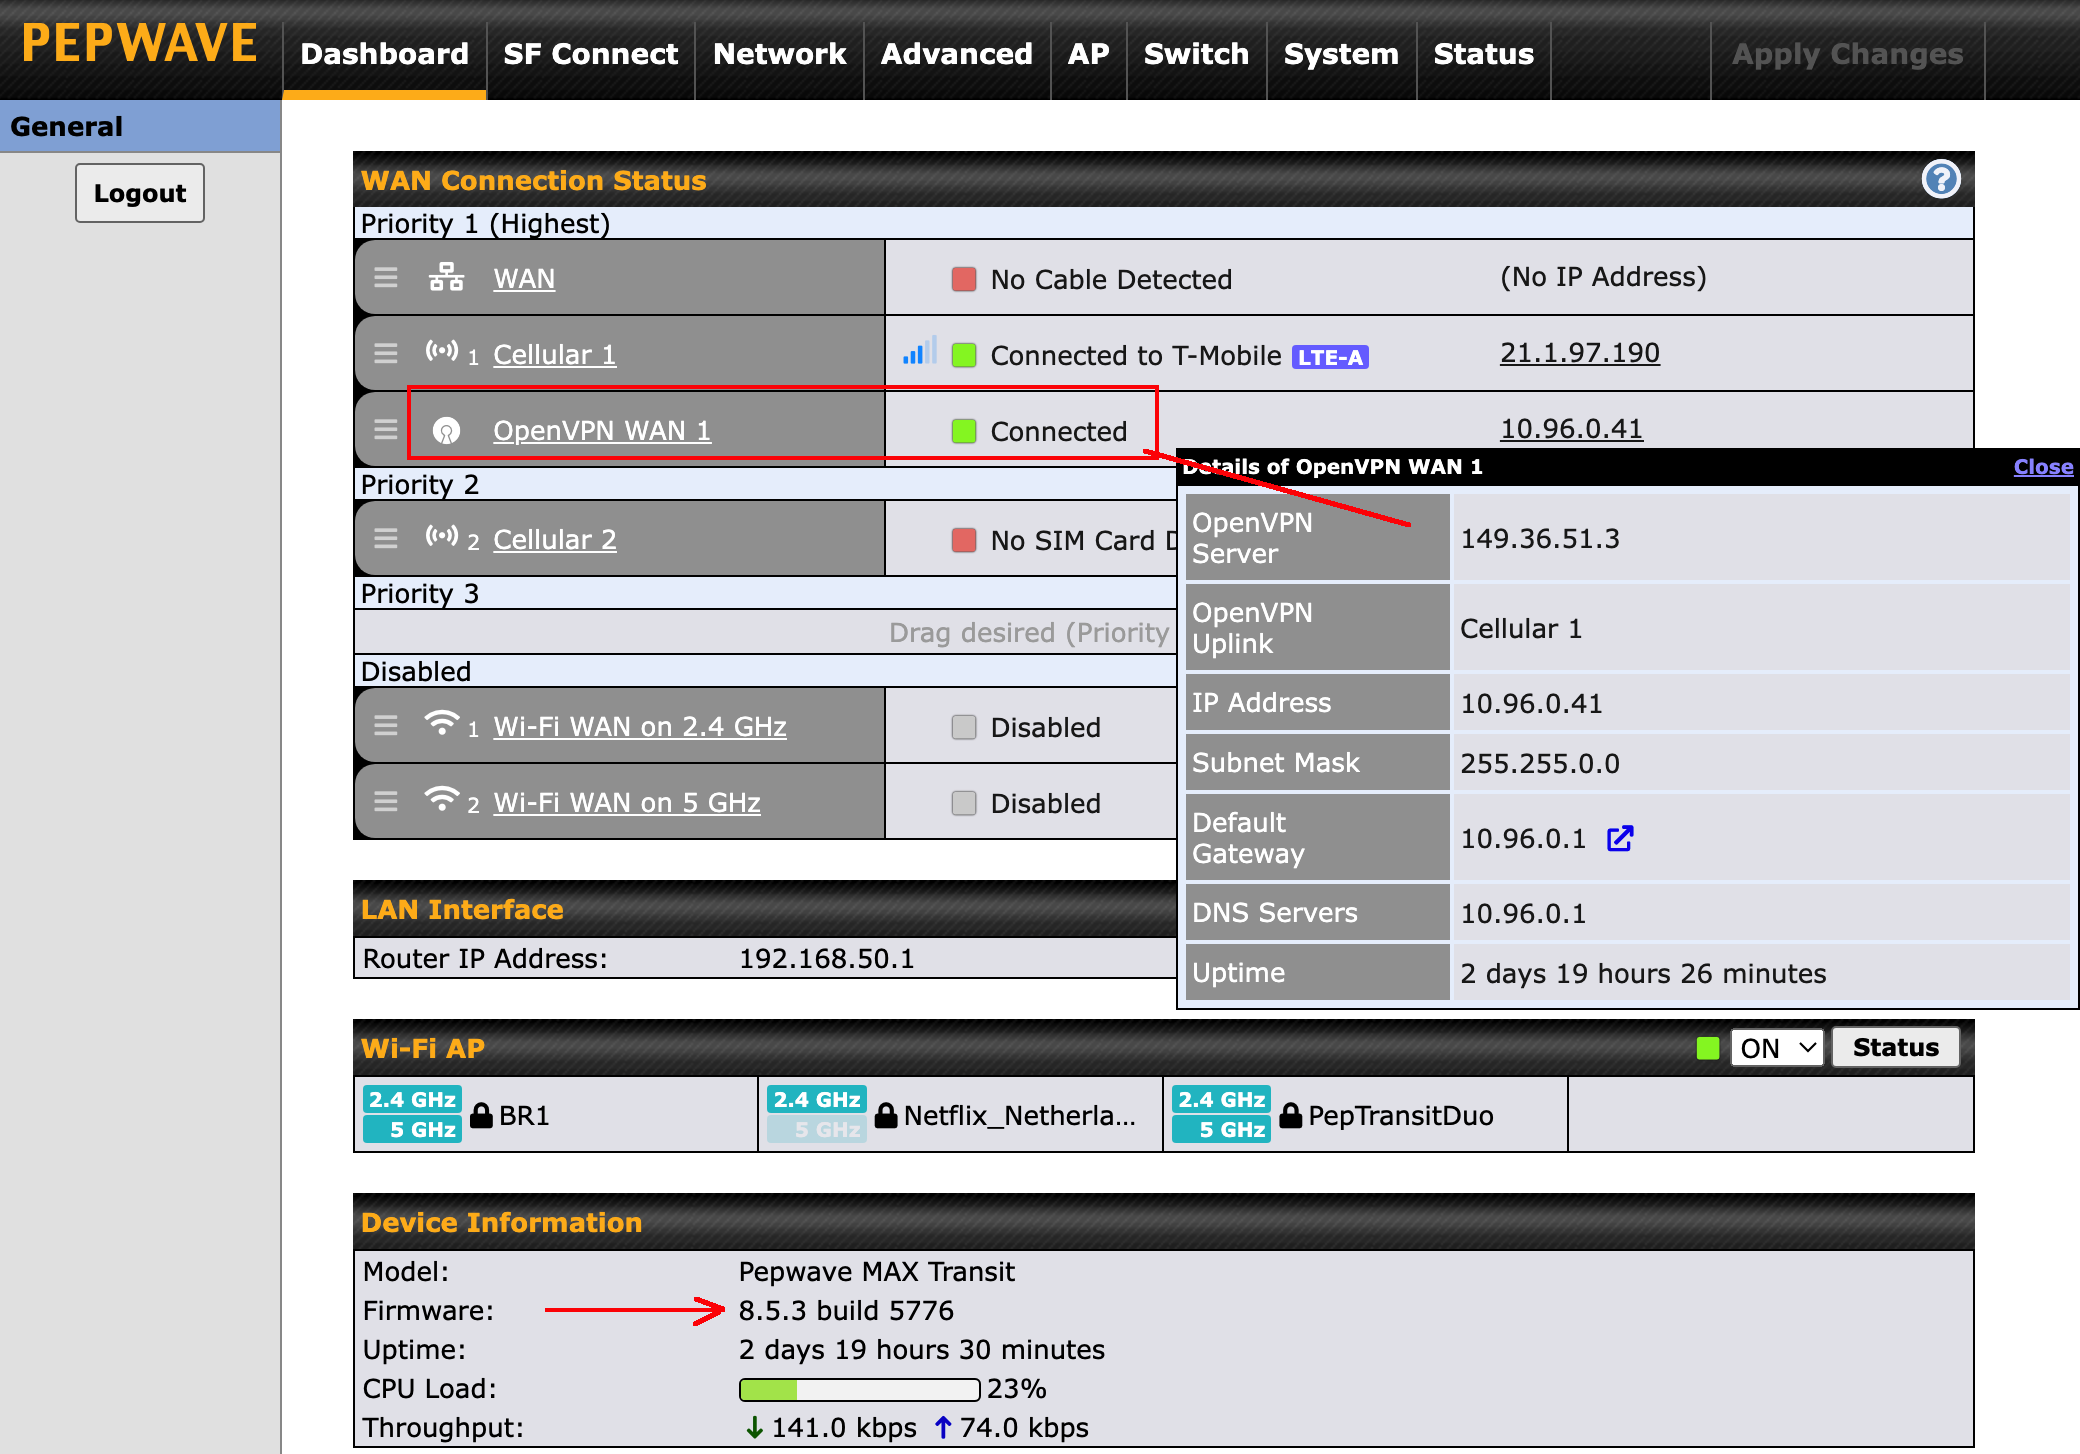Image resolution: width=2080 pixels, height=1454 pixels.
Task: Click the WAN row drag handle
Action: 386,278
